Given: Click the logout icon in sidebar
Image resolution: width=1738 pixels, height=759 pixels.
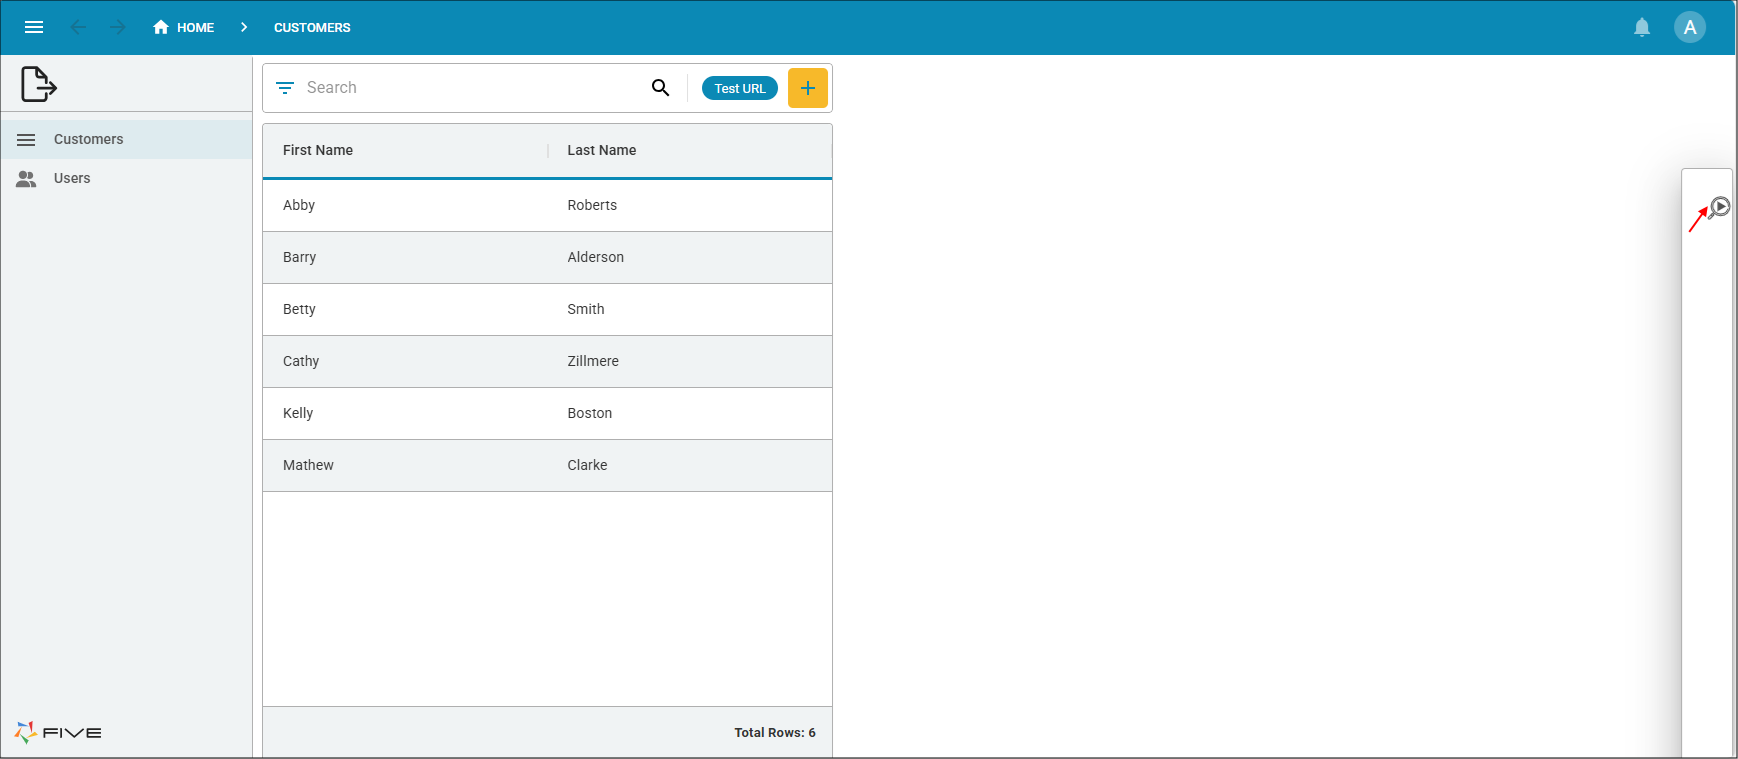Looking at the screenshot, I should click(39, 84).
